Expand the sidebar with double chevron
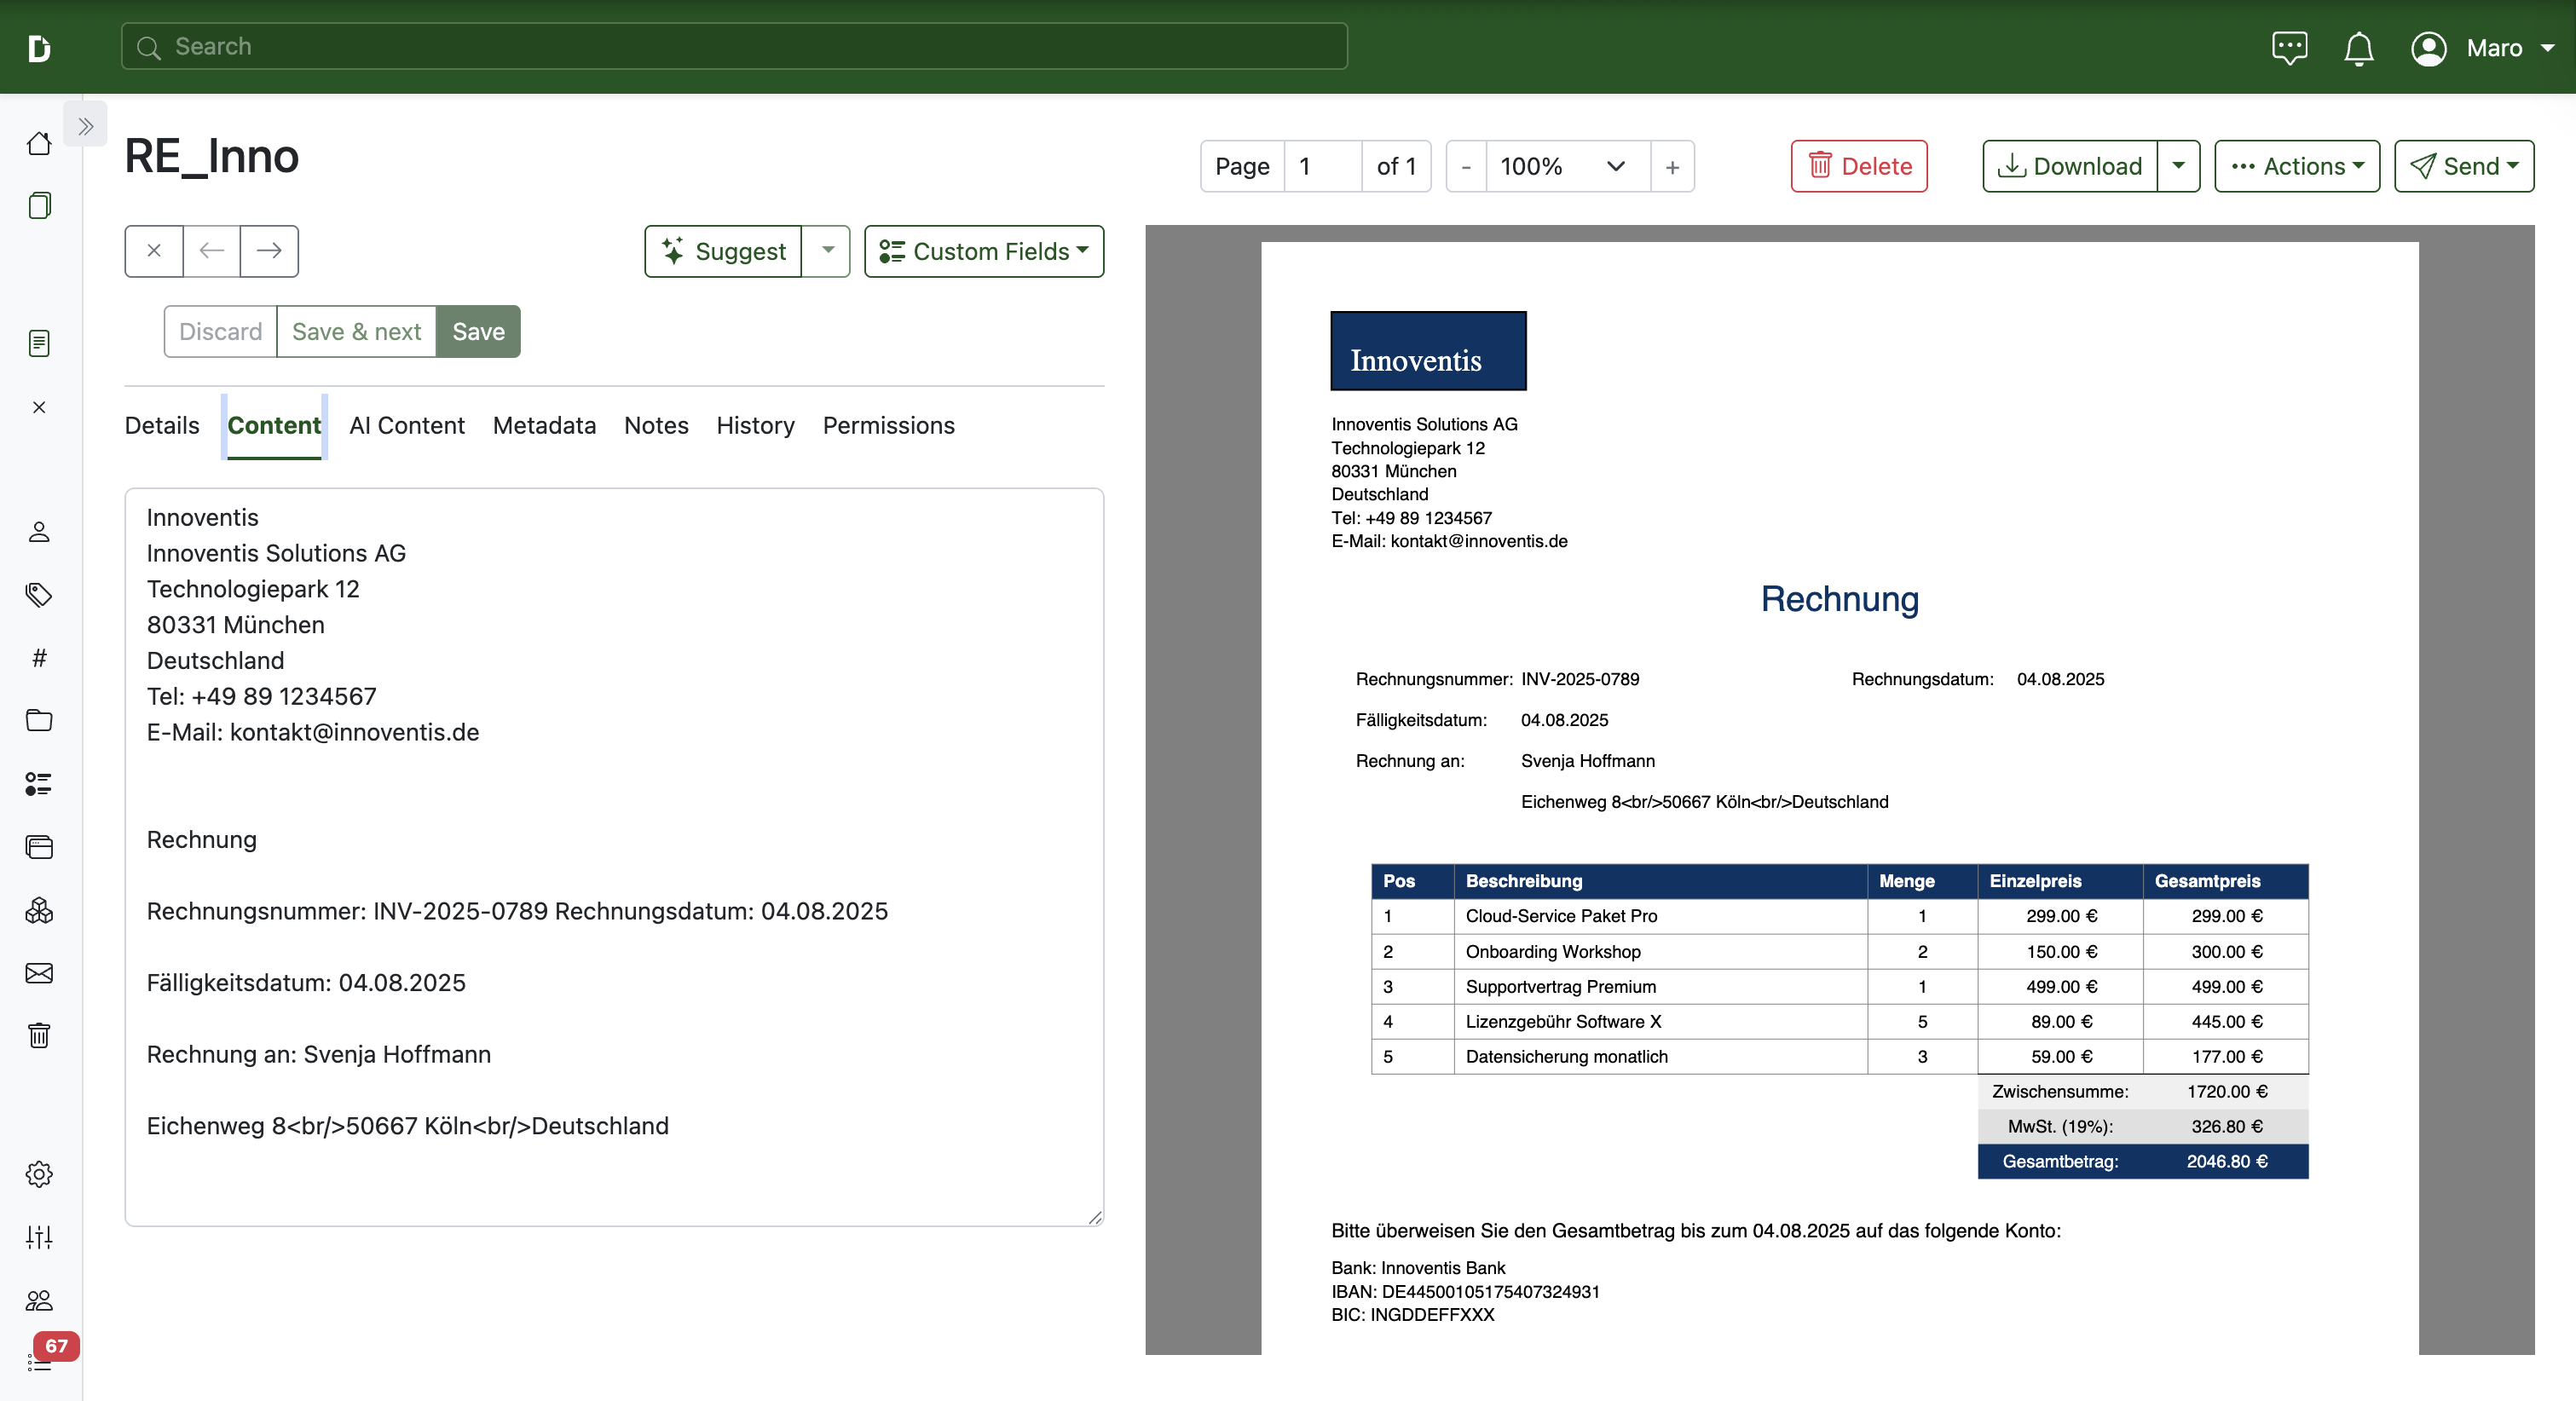 (x=85, y=126)
